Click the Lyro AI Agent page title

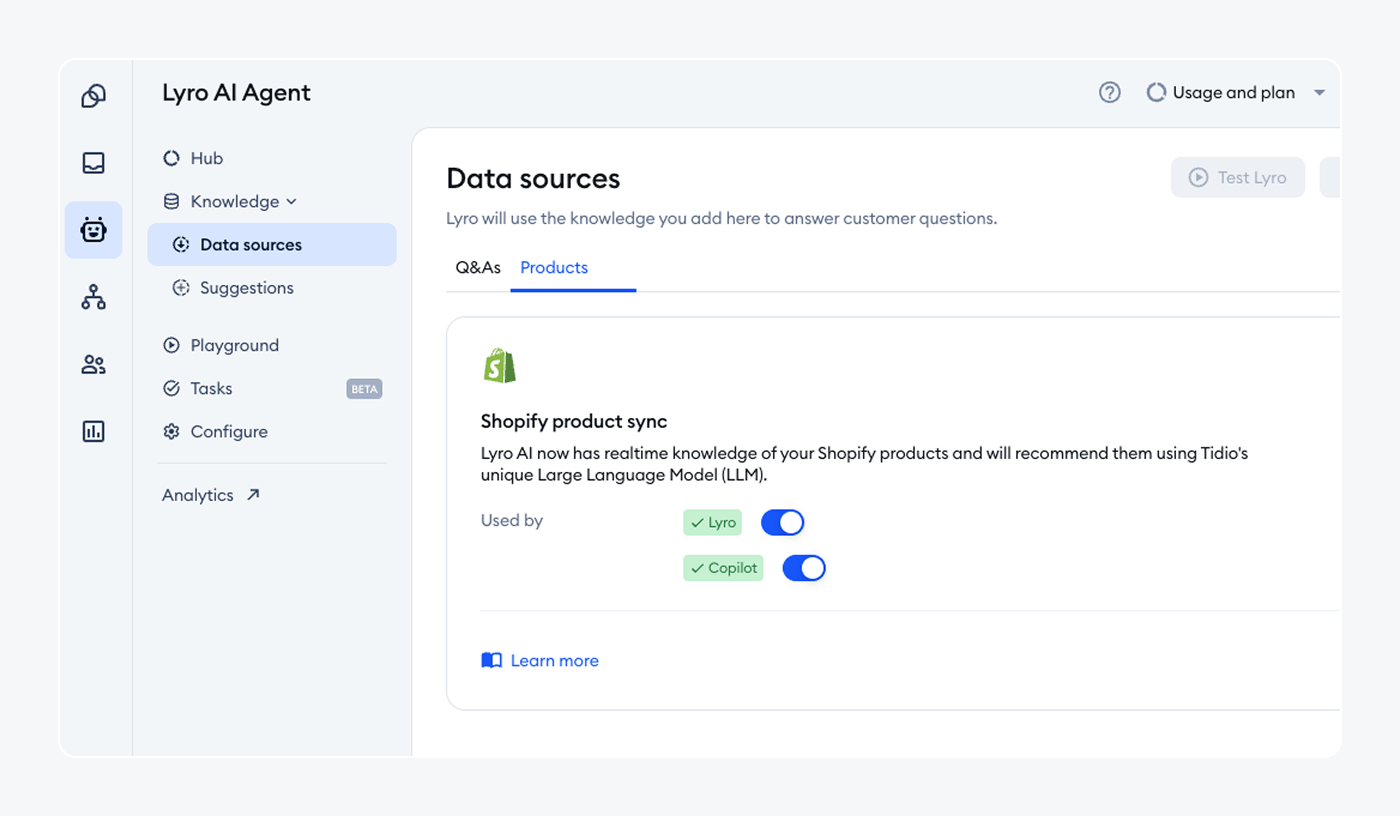[236, 93]
